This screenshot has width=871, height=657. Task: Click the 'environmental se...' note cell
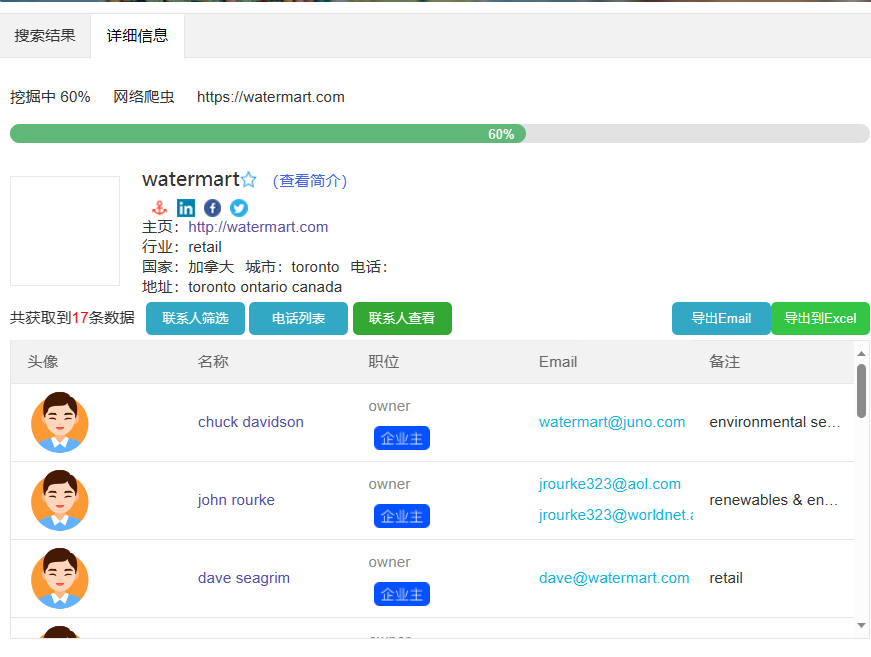(775, 422)
